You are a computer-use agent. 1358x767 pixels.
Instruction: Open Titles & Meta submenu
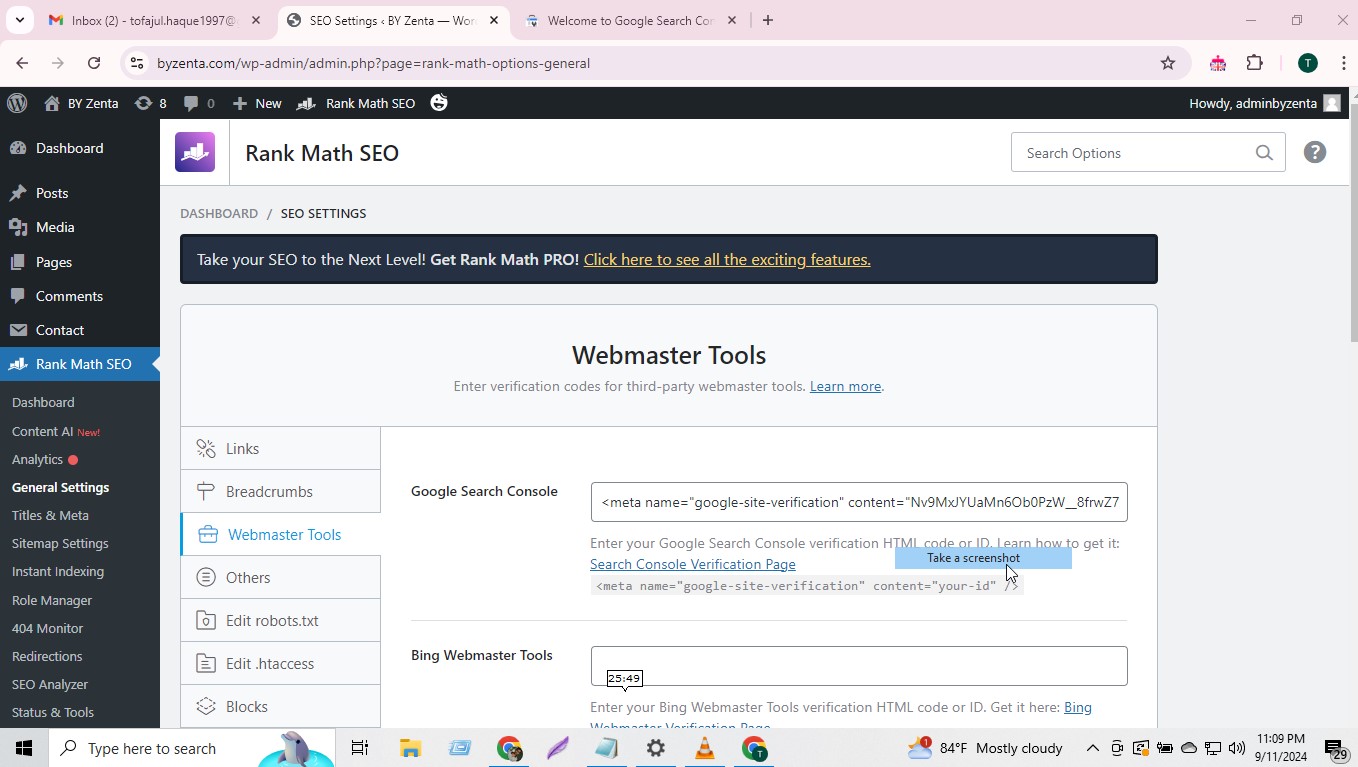(50, 515)
